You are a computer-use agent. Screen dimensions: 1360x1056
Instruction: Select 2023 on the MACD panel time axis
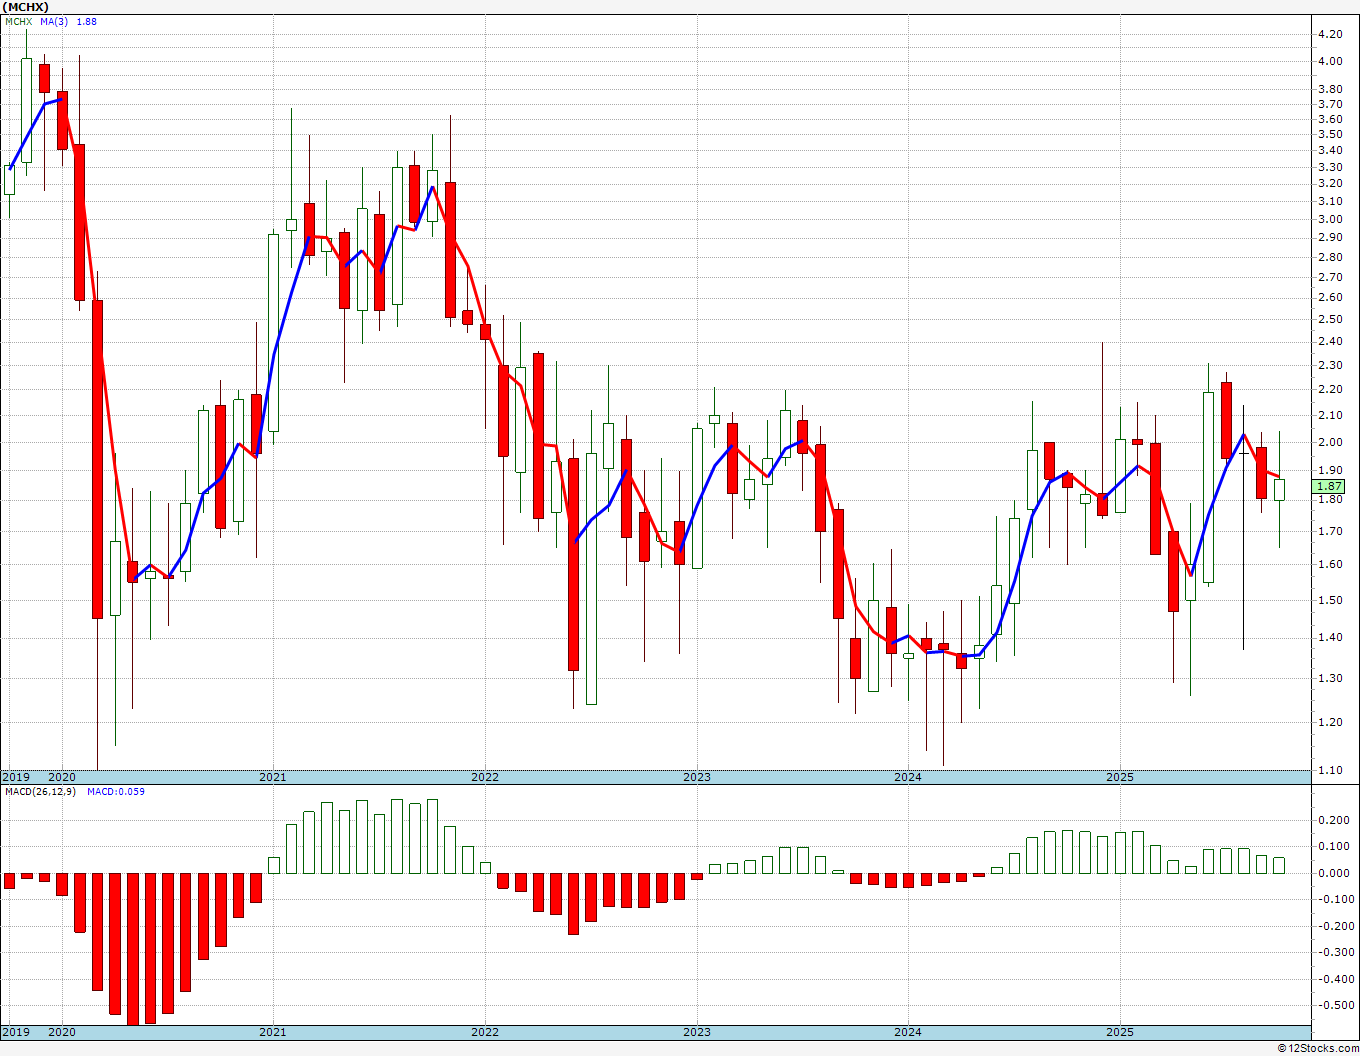point(697,1032)
